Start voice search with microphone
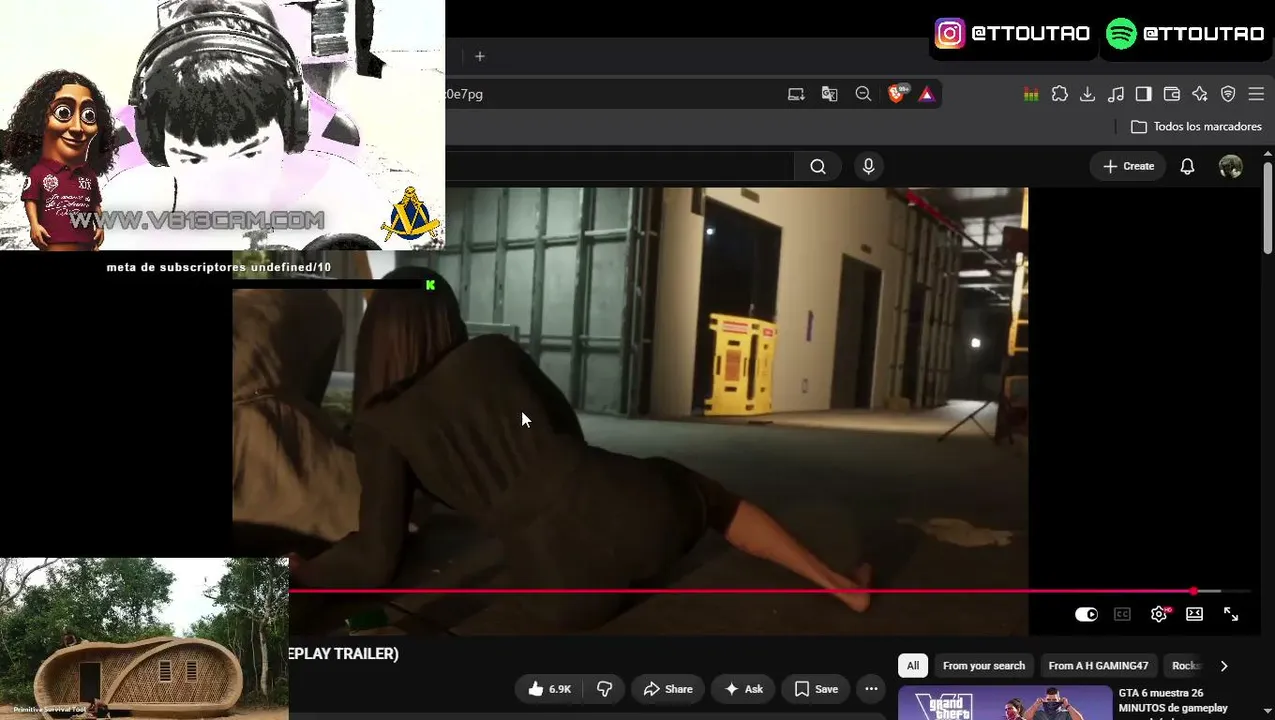 868,167
